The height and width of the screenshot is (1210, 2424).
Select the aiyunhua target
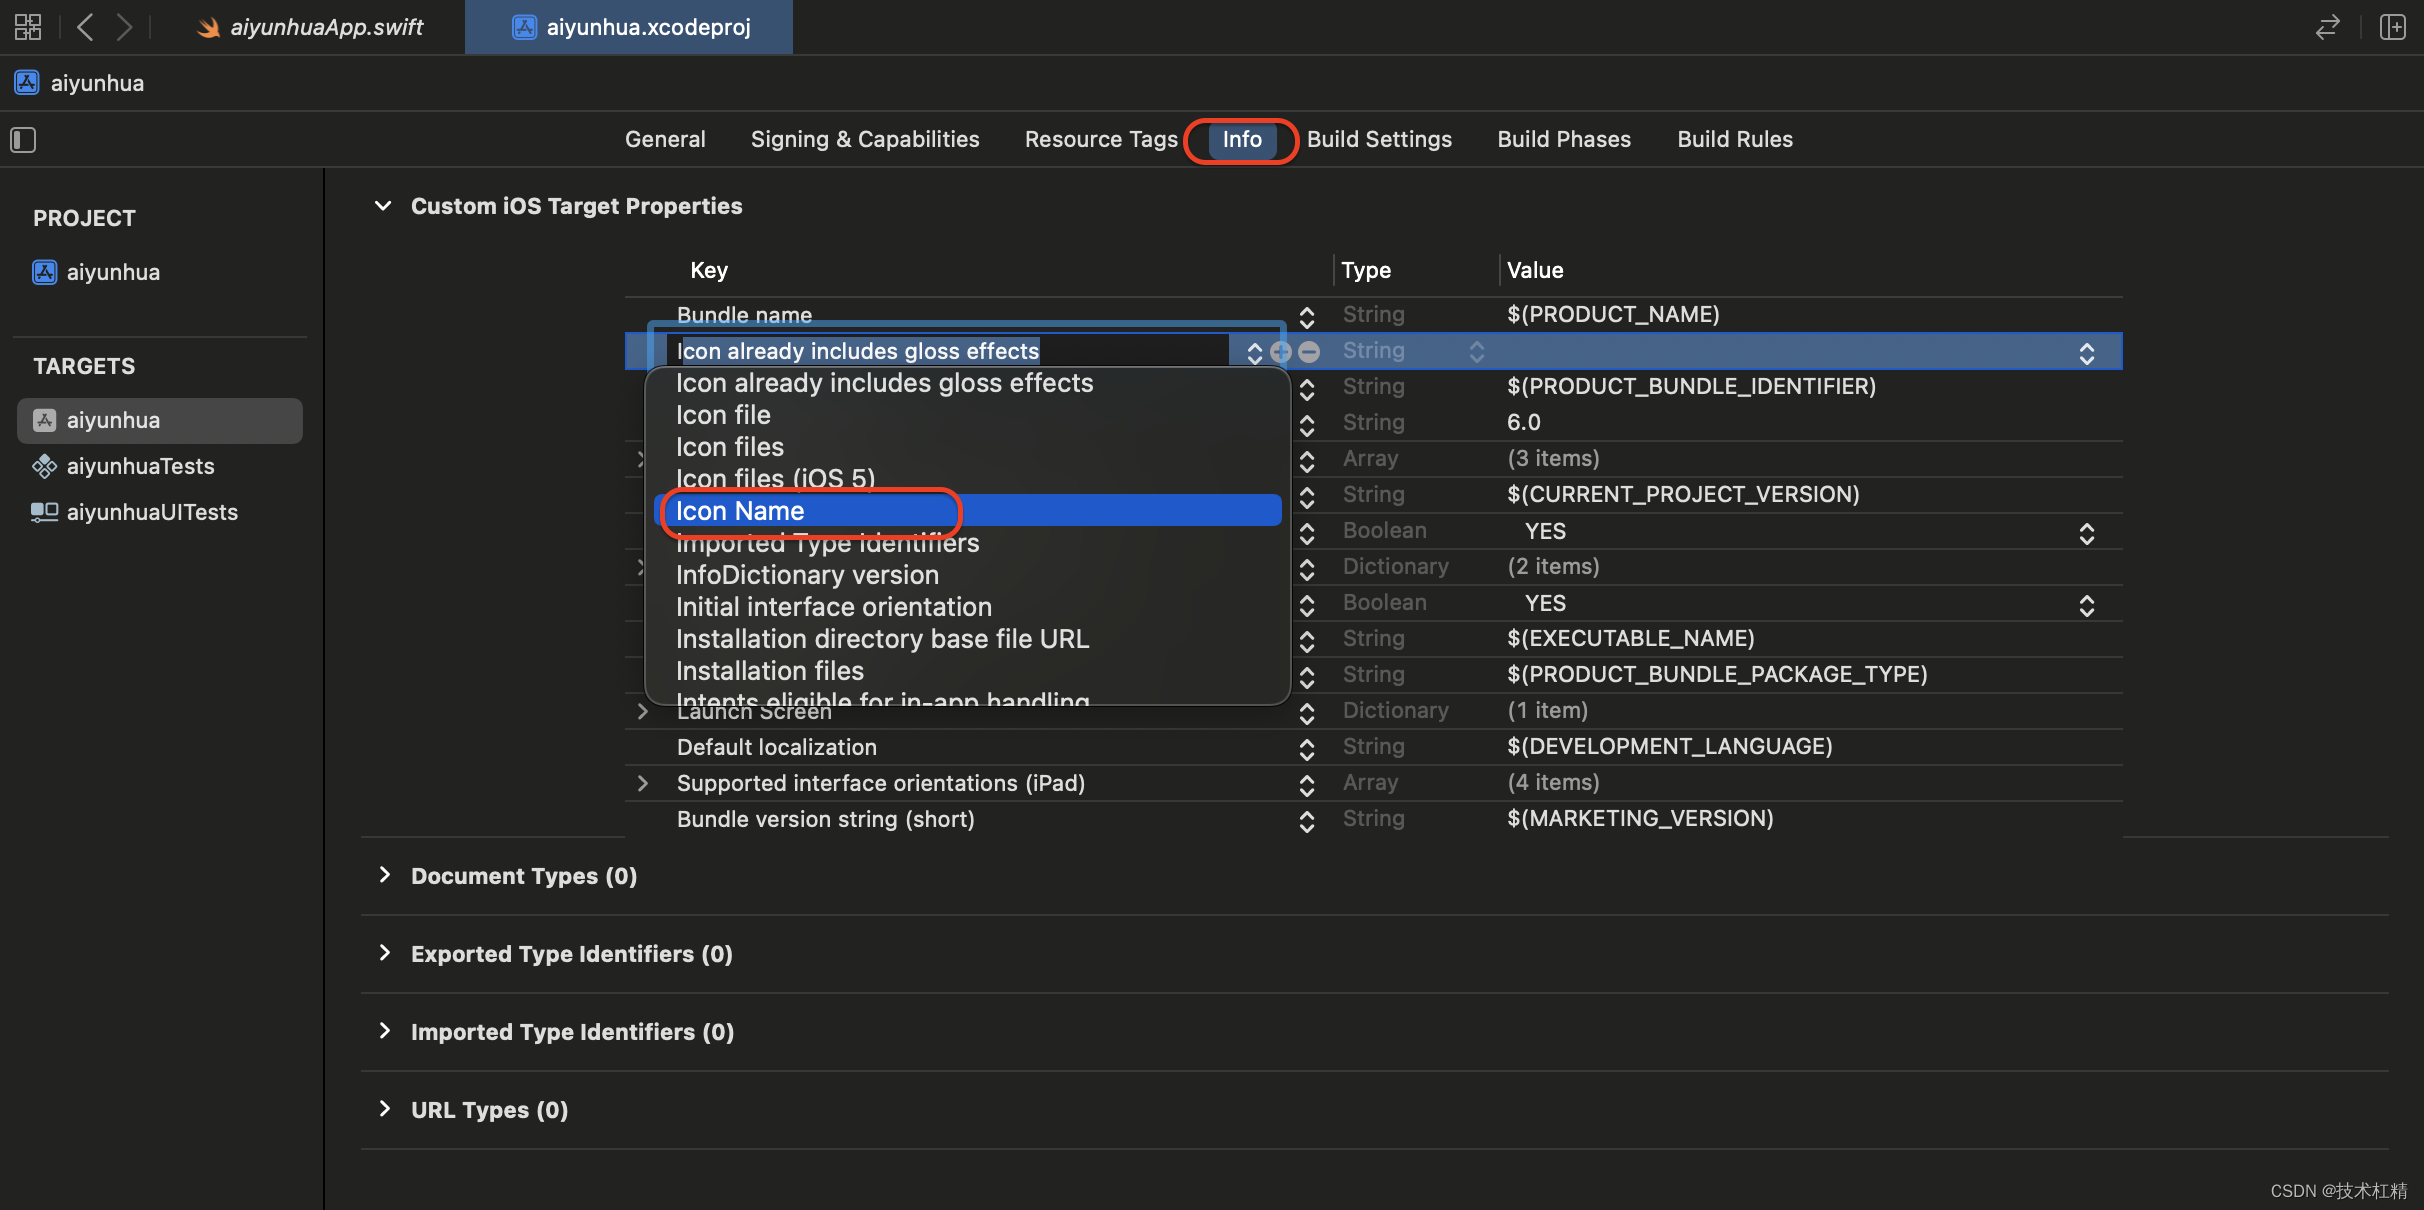click(x=160, y=421)
